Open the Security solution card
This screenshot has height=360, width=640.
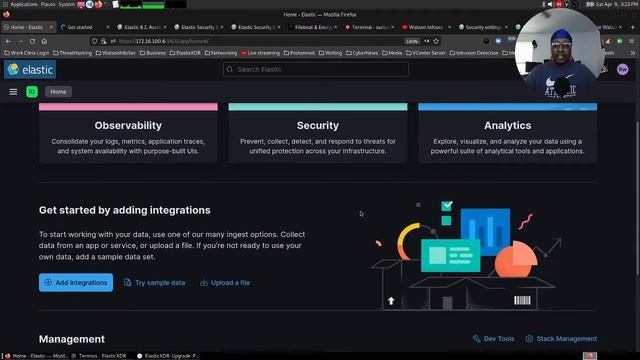(318, 133)
